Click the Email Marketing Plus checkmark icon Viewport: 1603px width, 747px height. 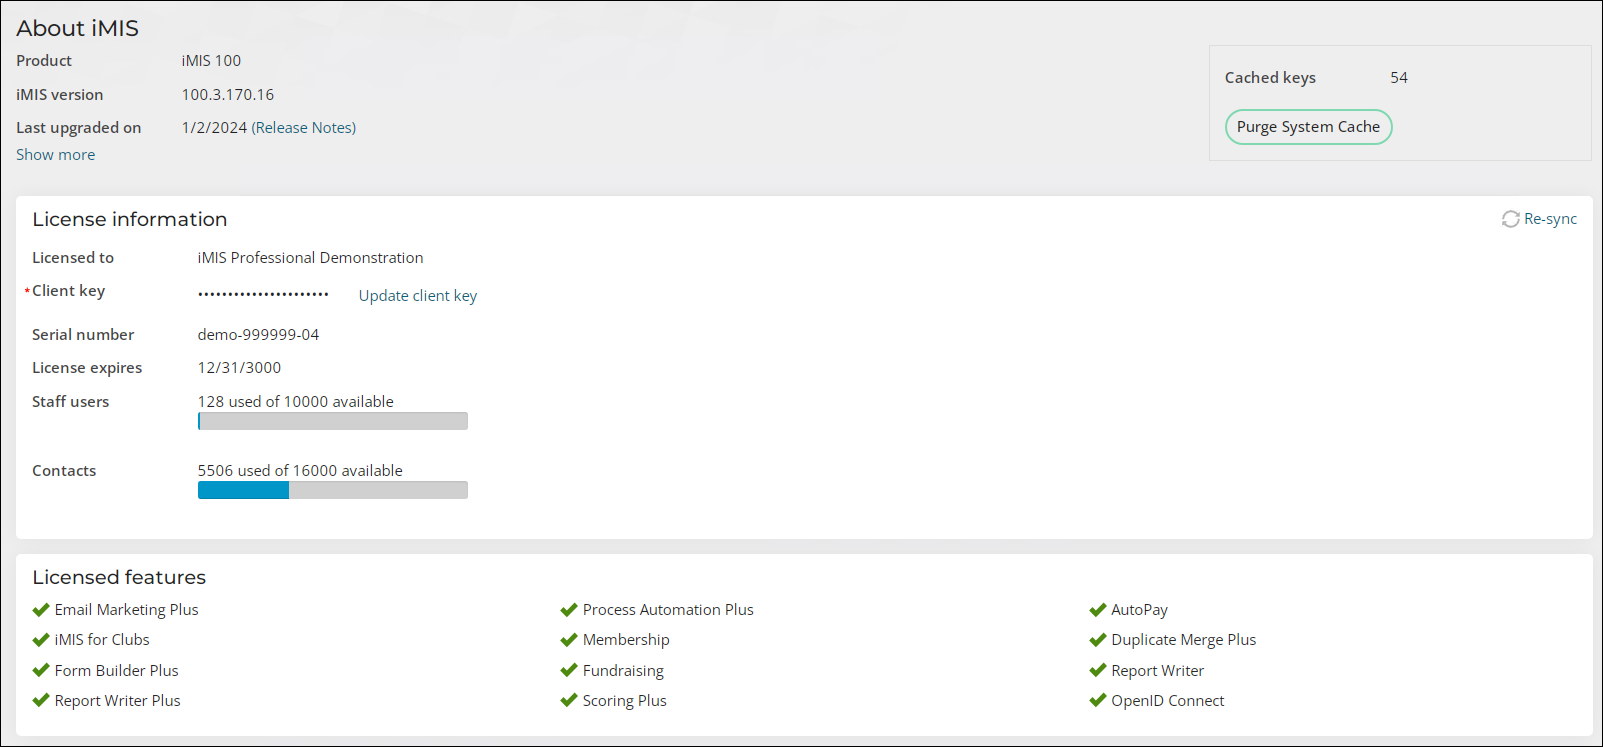tap(41, 610)
